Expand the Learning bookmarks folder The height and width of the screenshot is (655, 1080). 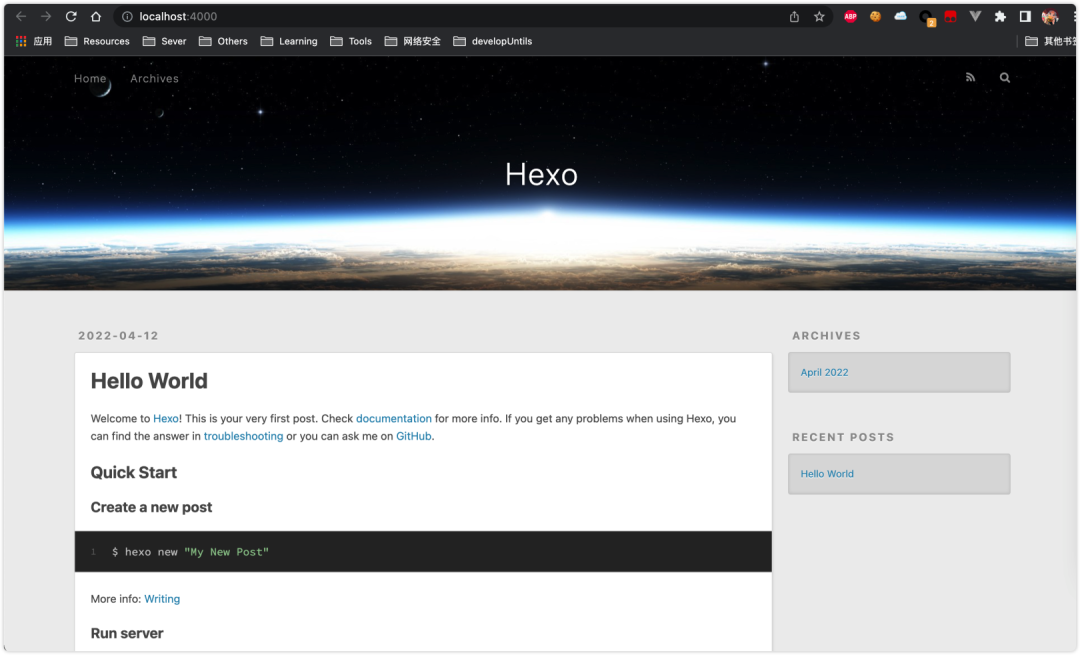[289, 41]
